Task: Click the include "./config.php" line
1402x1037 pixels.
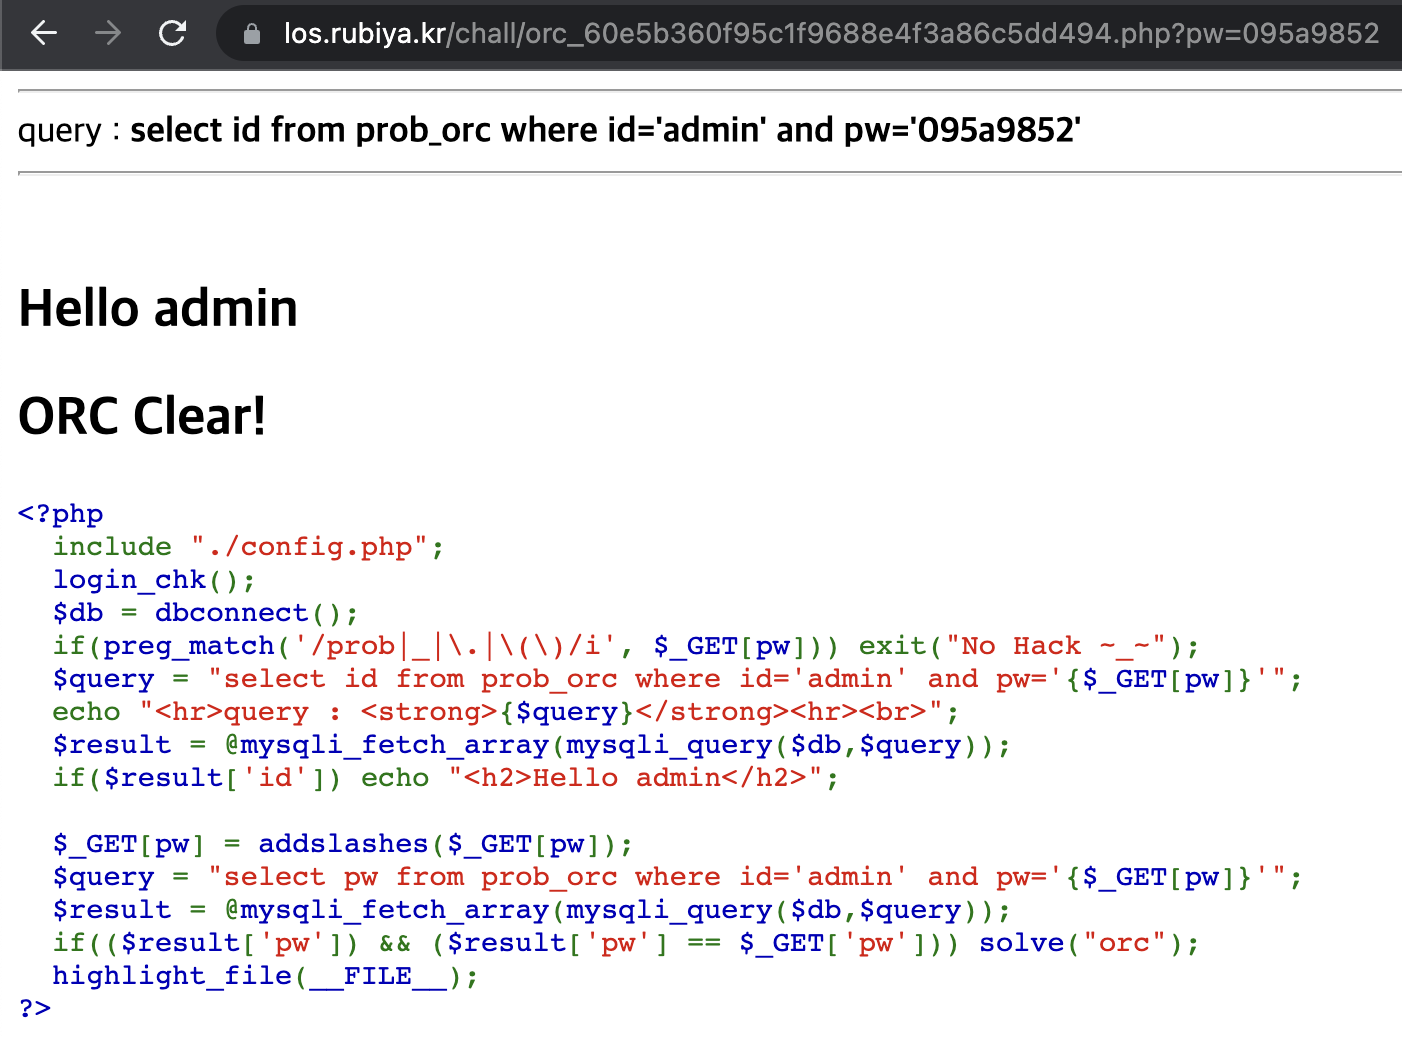Action: (x=248, y=547)
